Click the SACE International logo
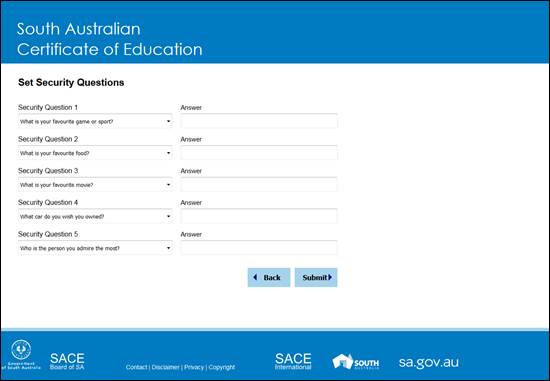Image resolution: width=550 pixels, height=381 pixels. [293, 361]
